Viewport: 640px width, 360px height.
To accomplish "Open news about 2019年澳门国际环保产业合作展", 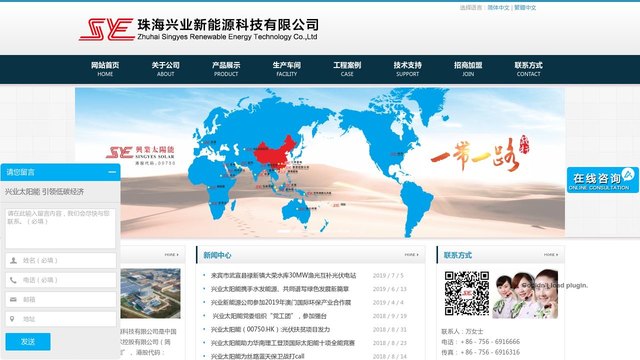I will click(281, 302).
